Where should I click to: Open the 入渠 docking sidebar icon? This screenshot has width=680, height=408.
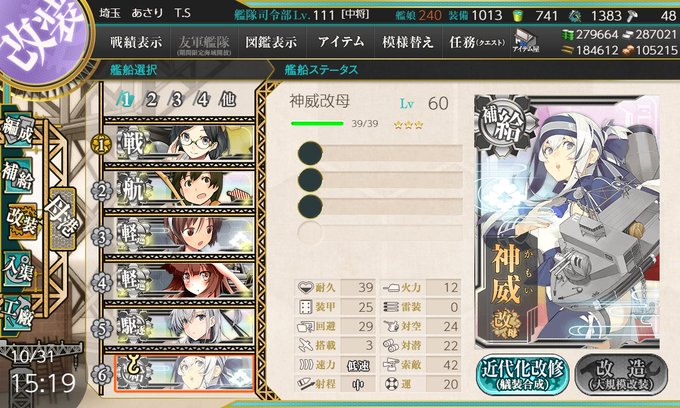click(x=18, y=270)
